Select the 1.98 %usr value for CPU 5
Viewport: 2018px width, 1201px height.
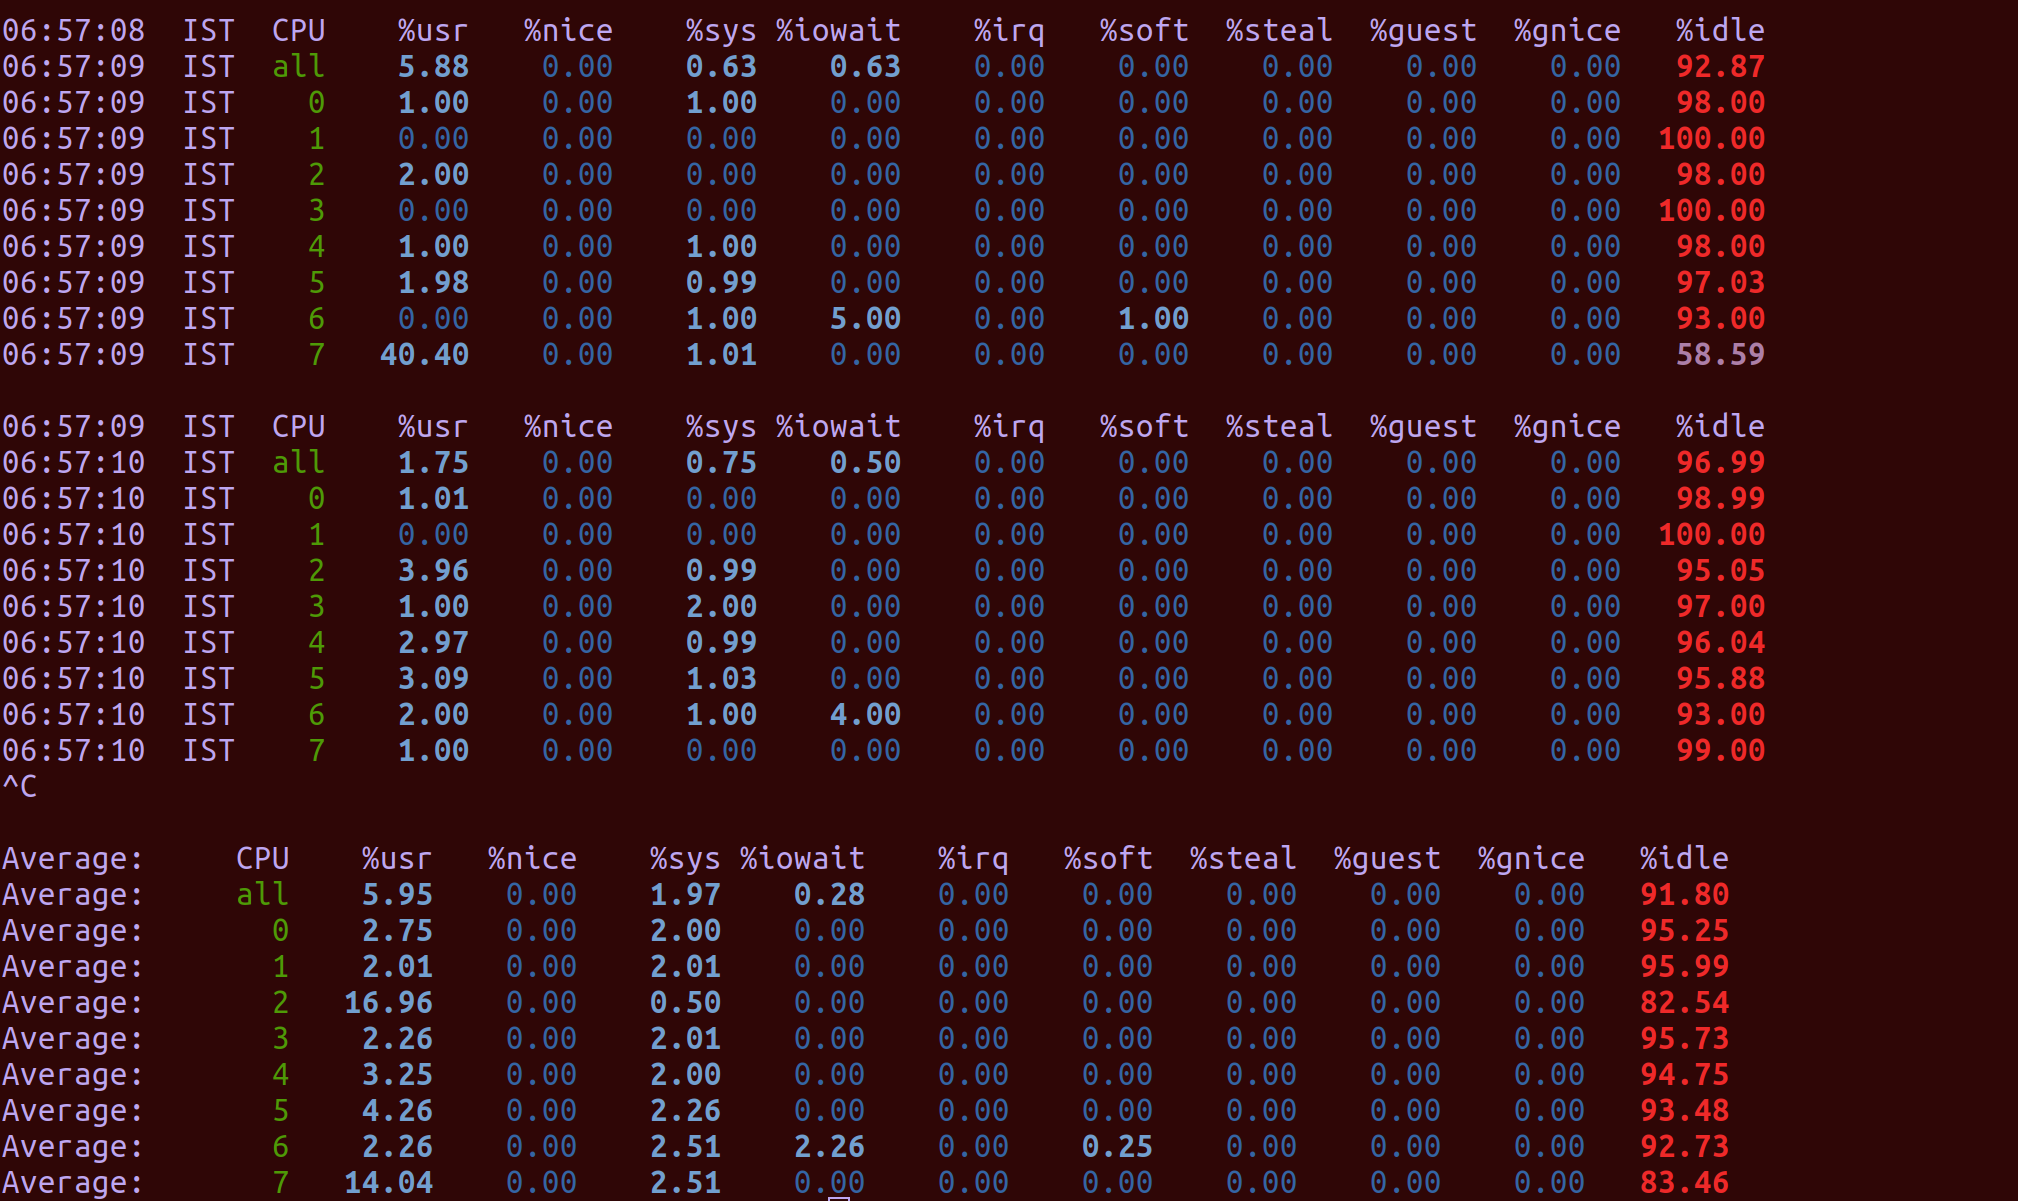point(433,283)
